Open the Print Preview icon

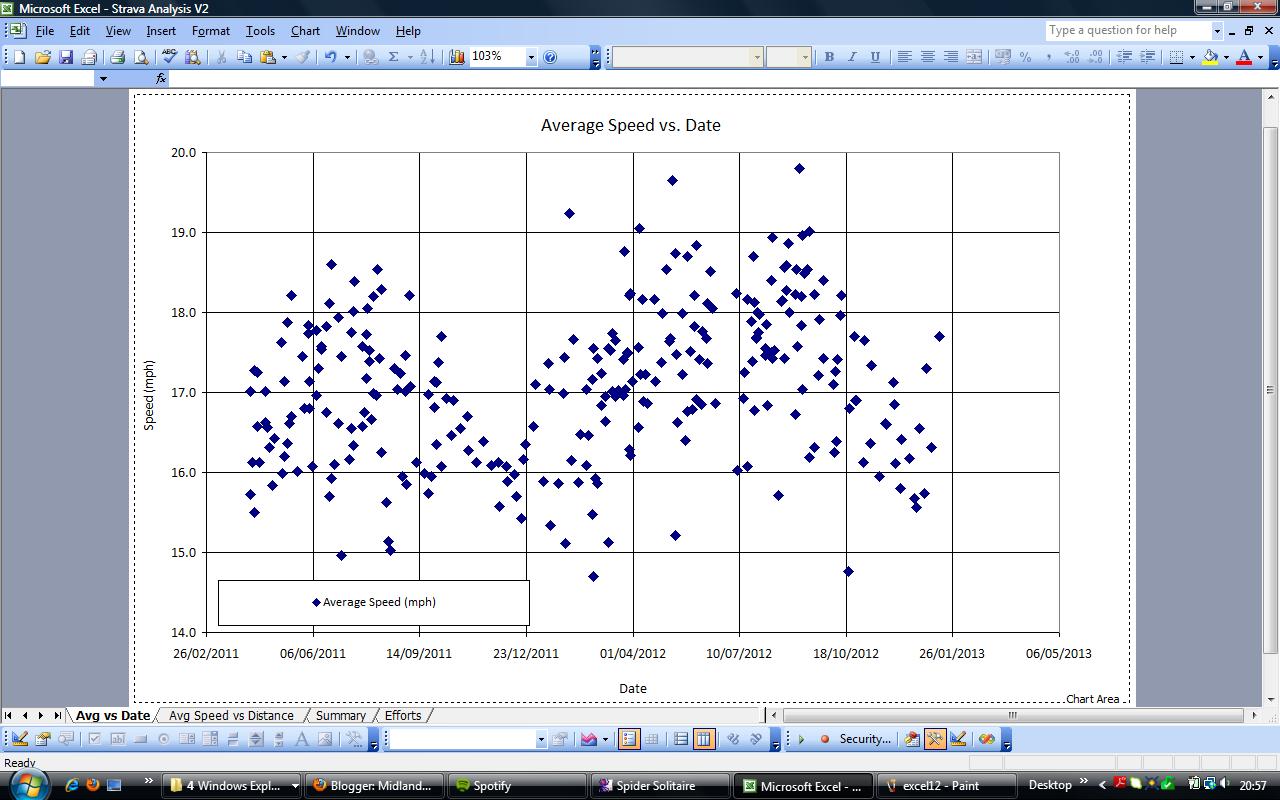pyautogui.click(x=142, y=57)
